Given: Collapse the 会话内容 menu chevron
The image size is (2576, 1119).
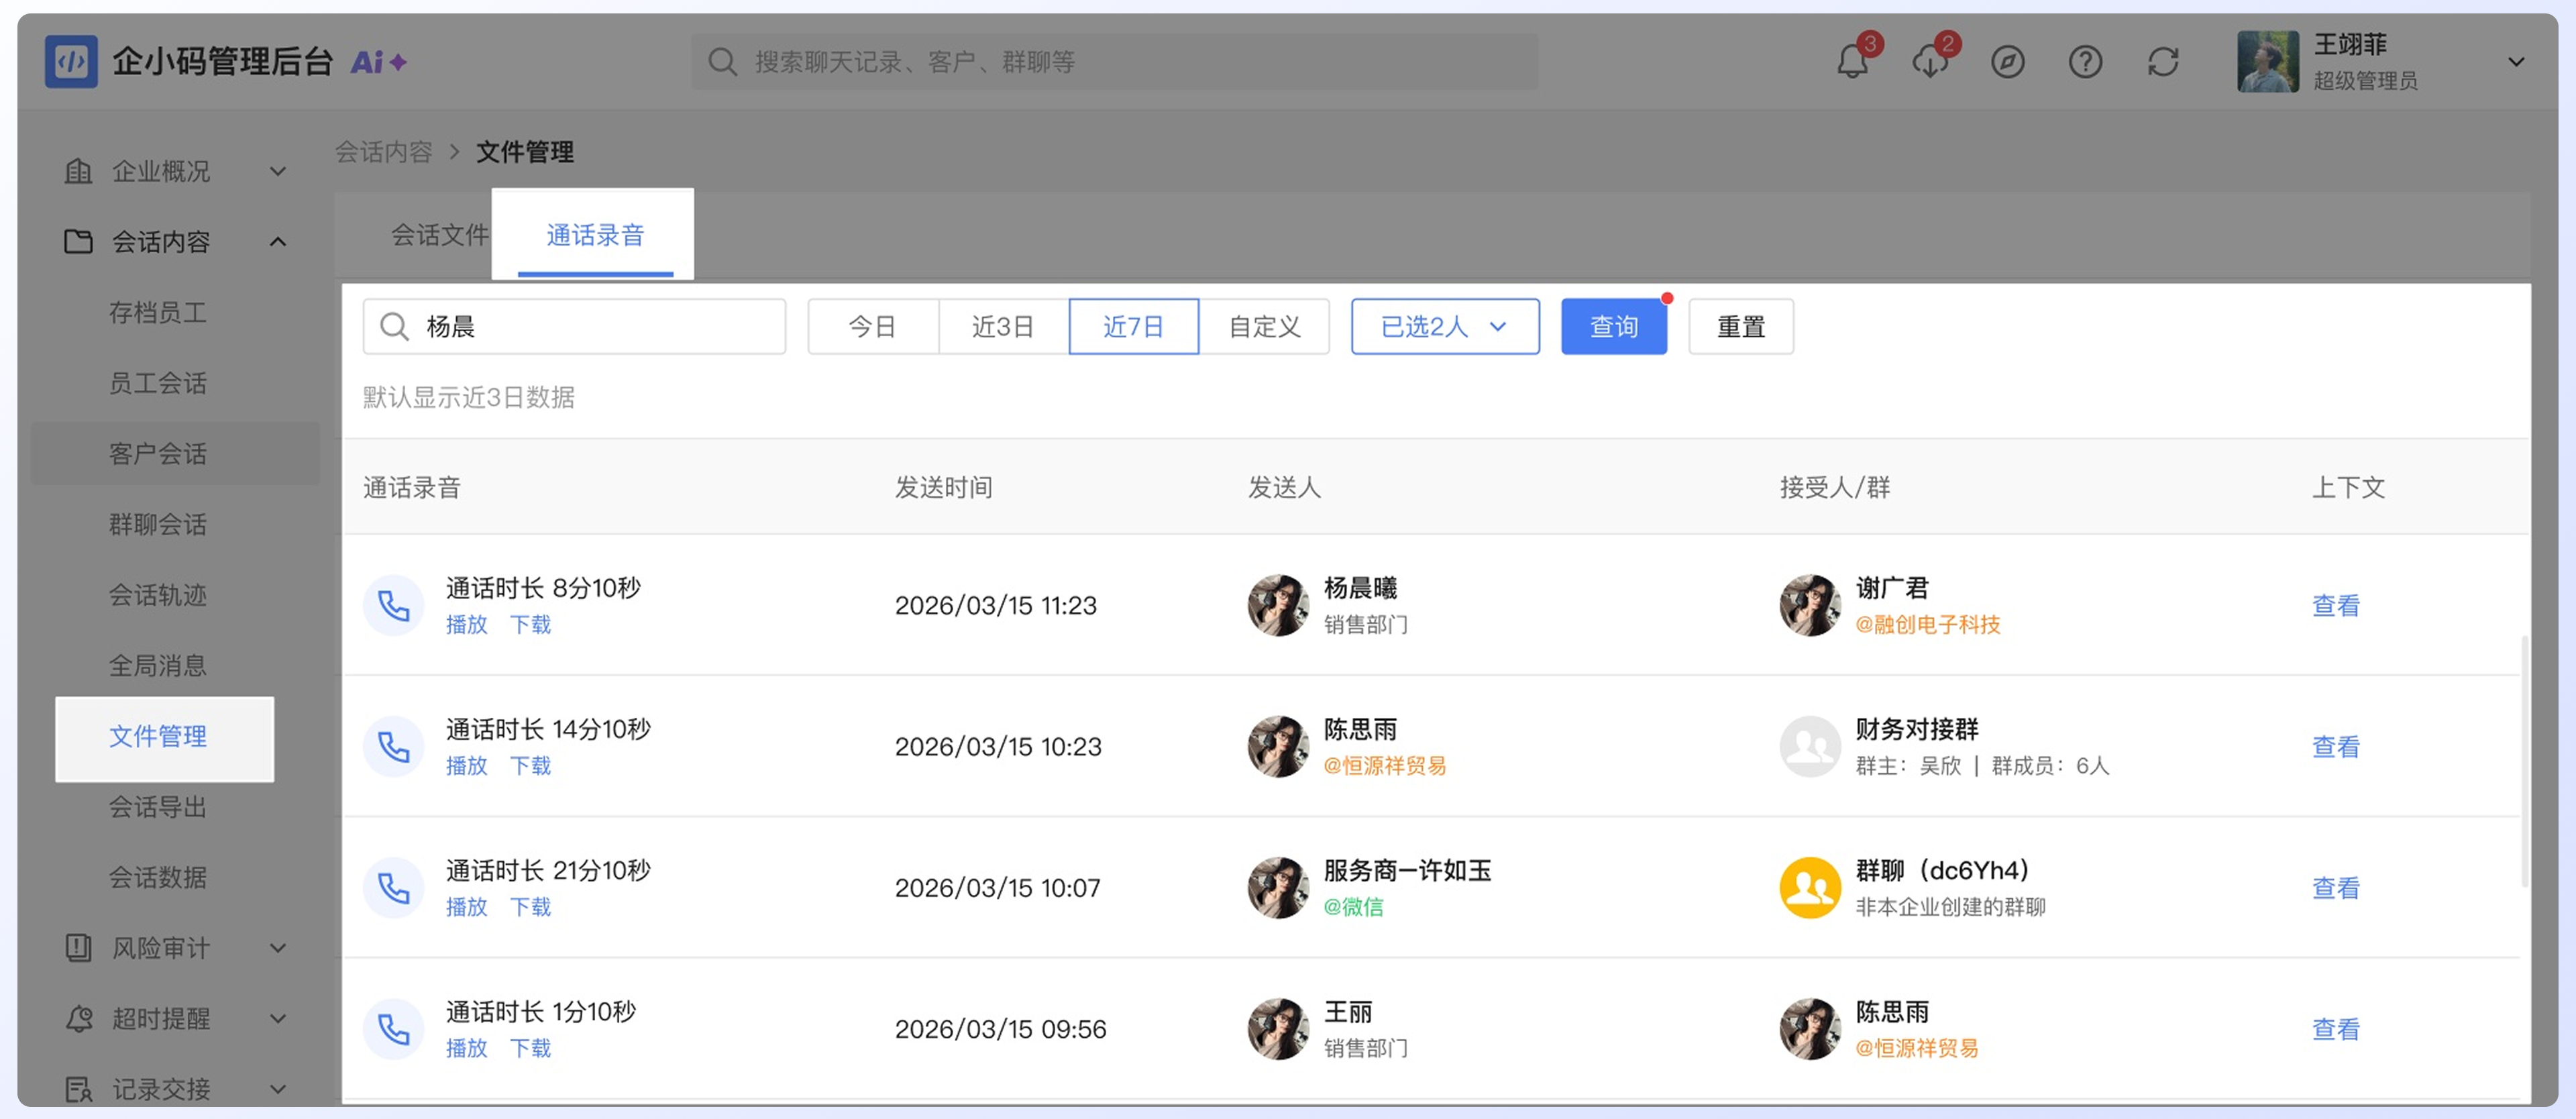Looking at the screenshot, I should click(x=278, y=242).
